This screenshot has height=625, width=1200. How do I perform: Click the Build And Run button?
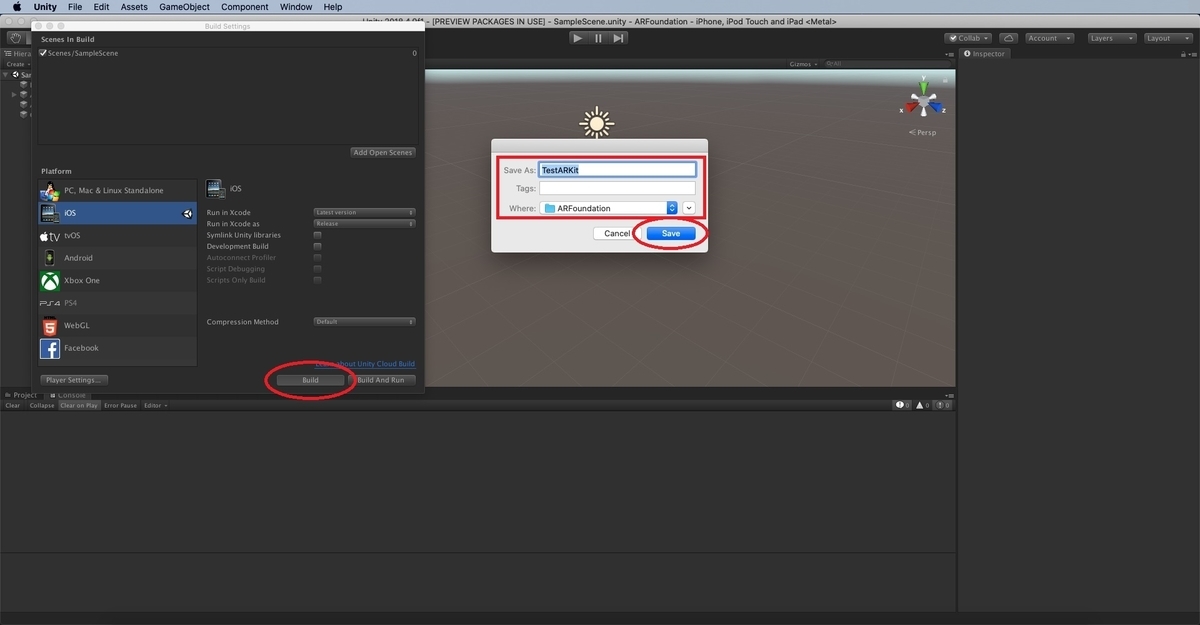coord(381,380)
